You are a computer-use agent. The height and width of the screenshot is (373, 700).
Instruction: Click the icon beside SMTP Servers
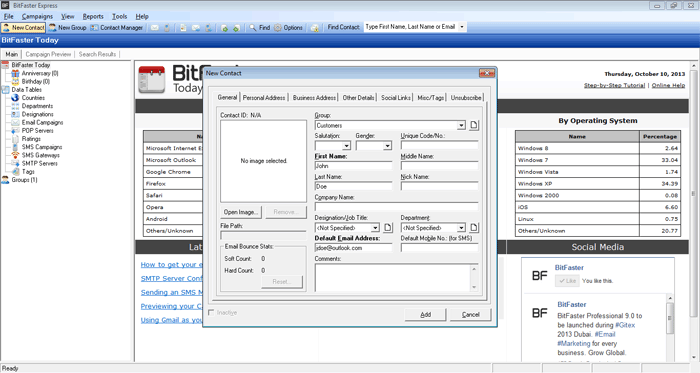click(x=16, y=163)
